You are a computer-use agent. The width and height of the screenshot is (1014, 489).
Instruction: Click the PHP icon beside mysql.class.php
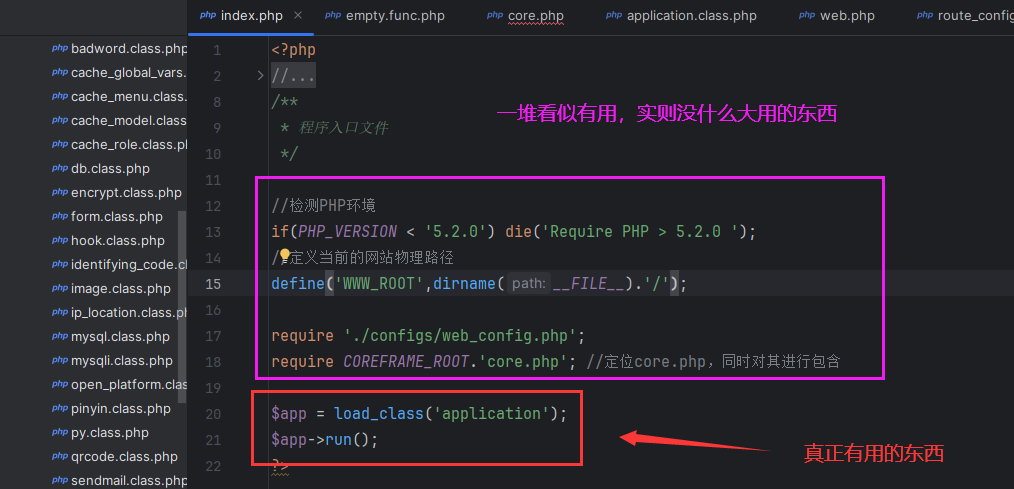[60, 337]
